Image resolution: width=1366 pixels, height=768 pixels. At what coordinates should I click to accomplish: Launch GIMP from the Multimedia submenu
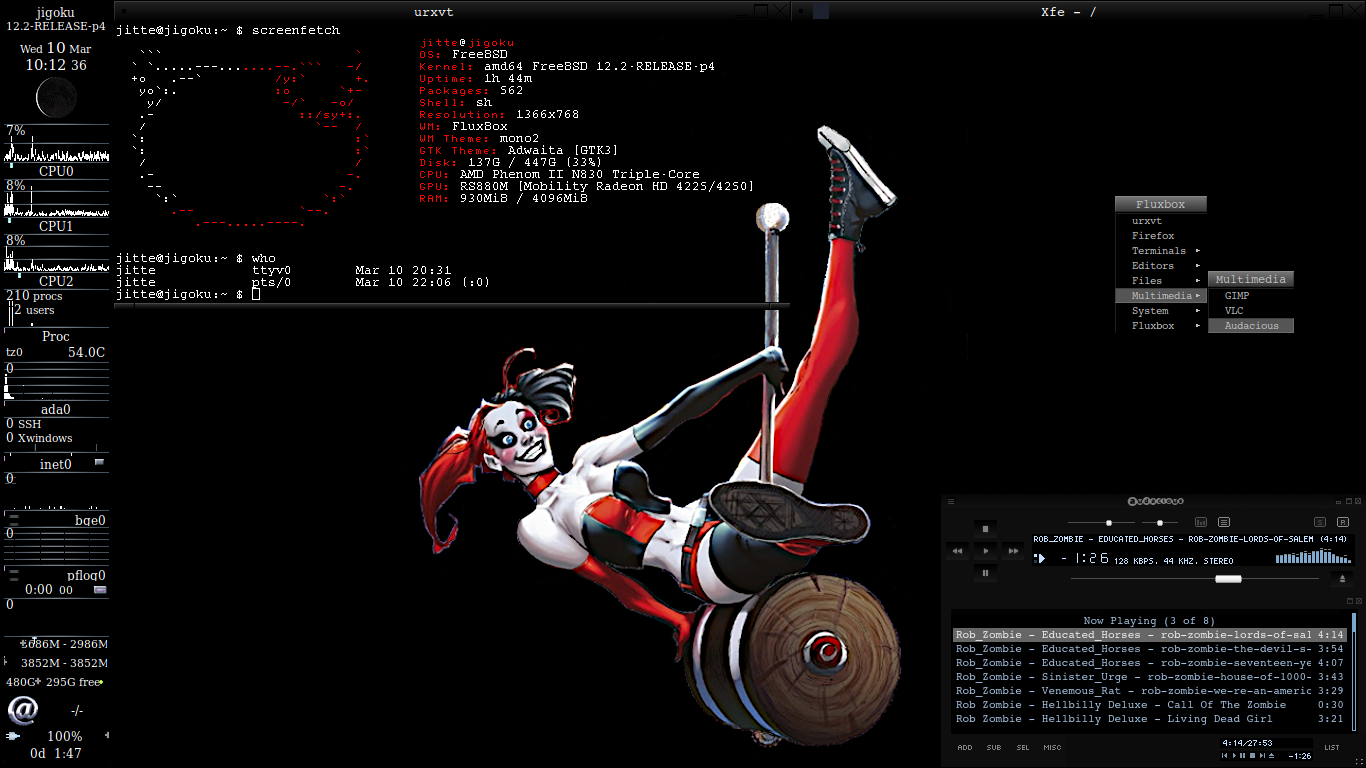(1251, 296)
